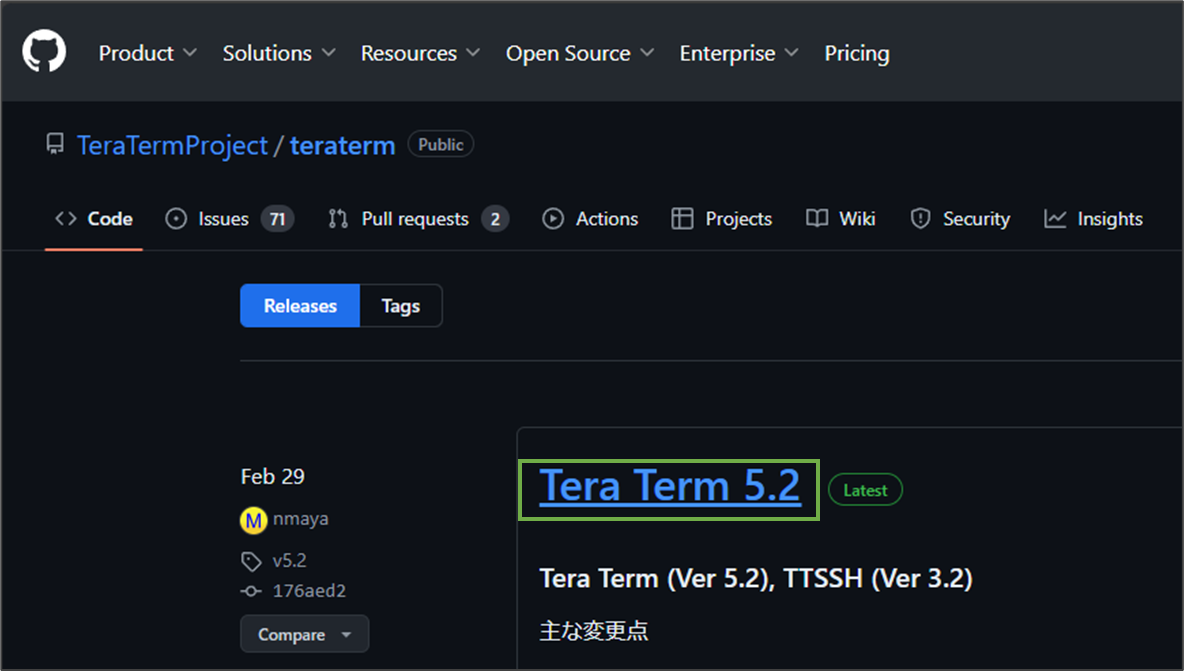Click the GitHub logo icon
1184x671 pixels.
click(x=44, y=51)
